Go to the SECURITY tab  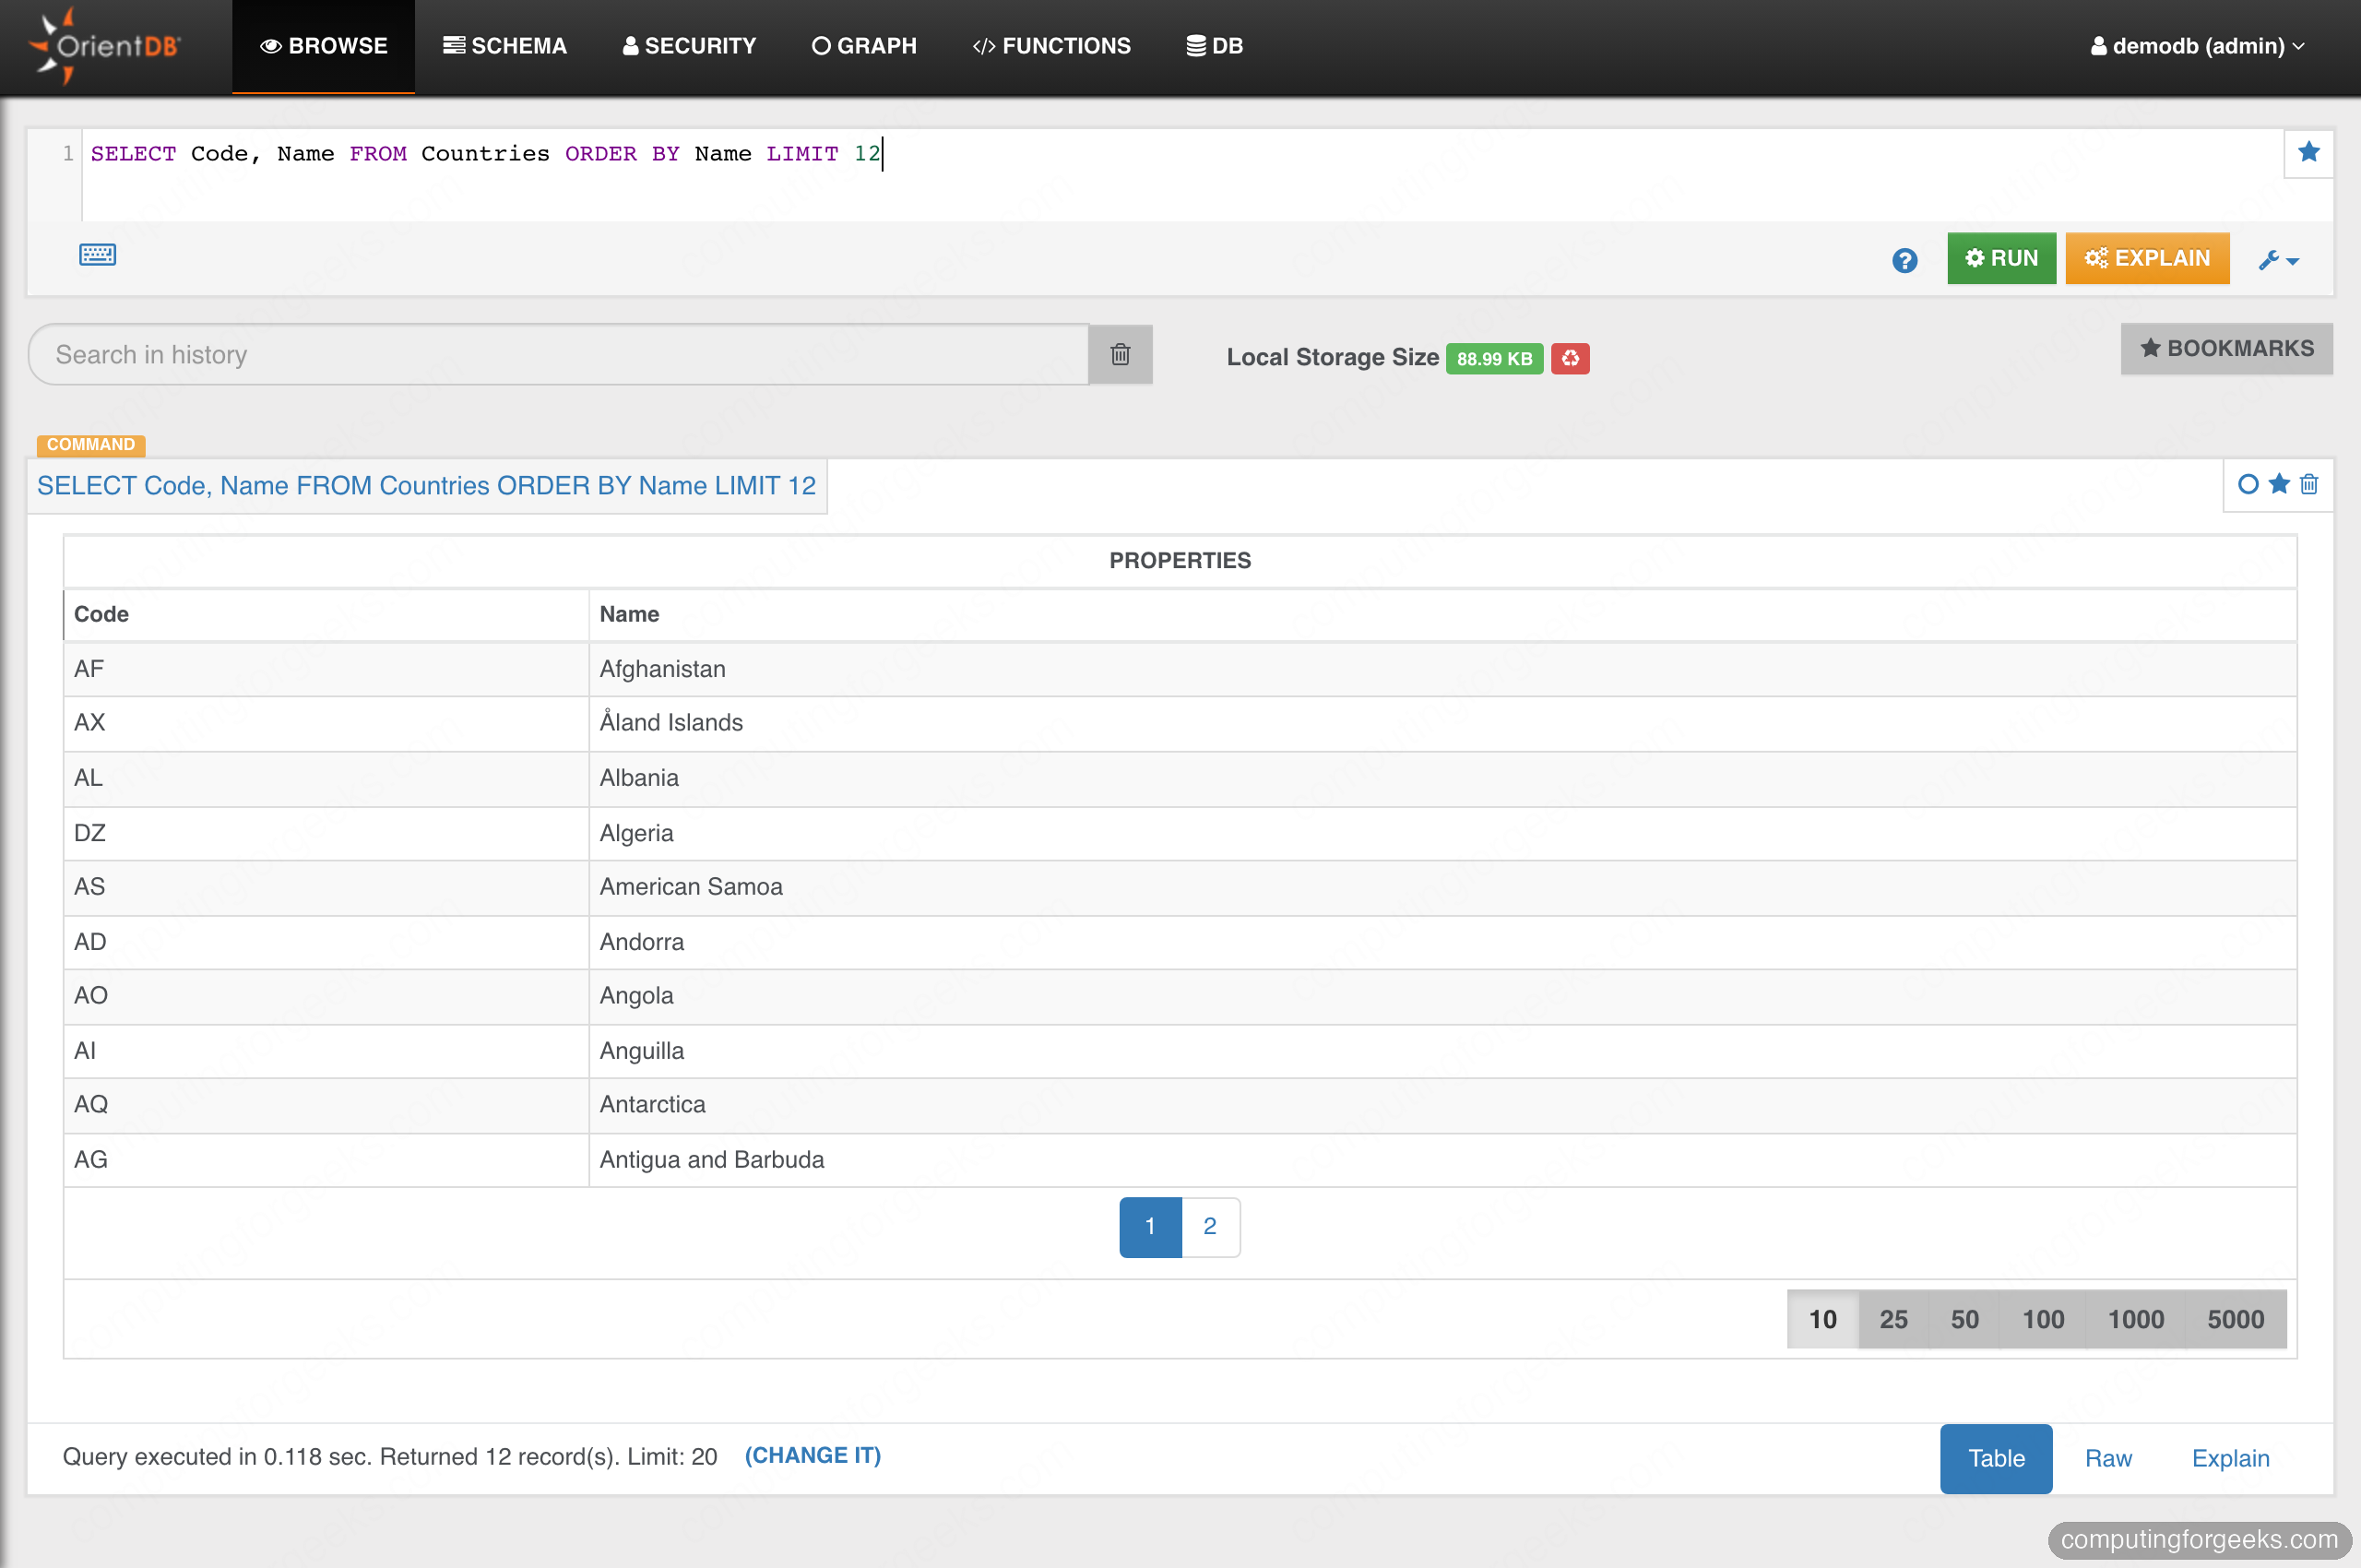click(689, 46)
